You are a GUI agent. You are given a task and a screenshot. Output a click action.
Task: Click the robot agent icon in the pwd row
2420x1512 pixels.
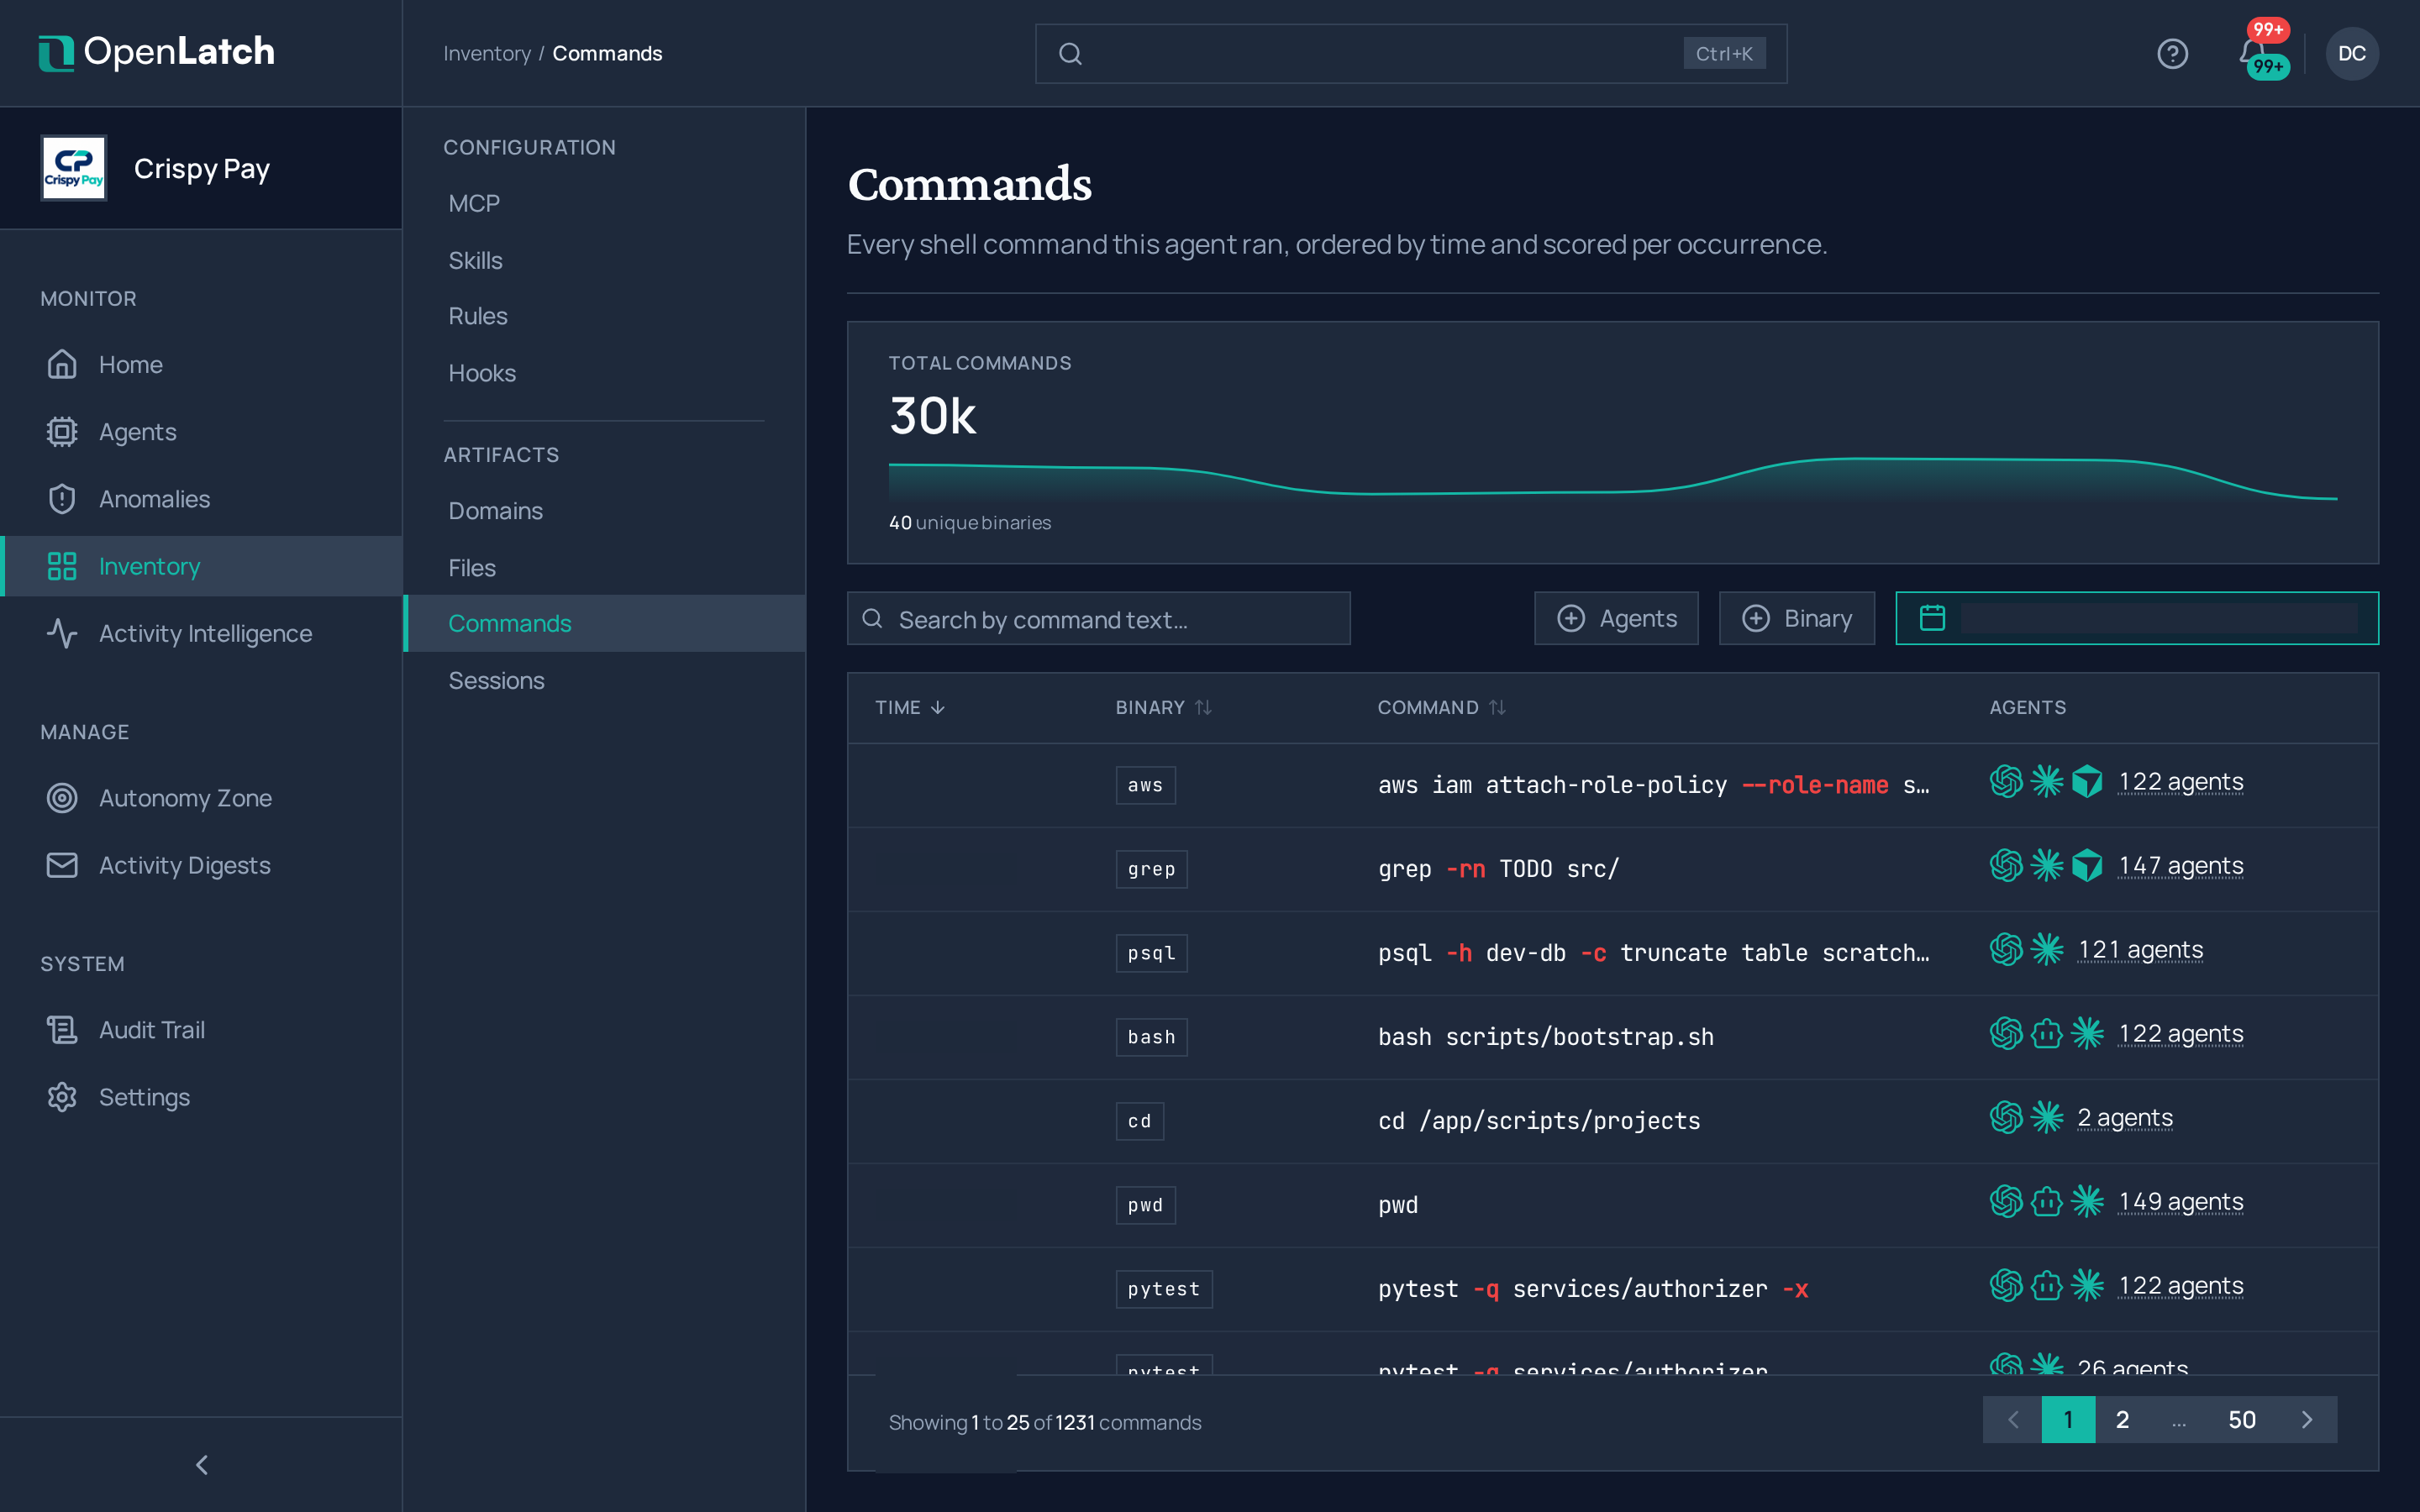pyautogui.click(x=2046, y=1201)
